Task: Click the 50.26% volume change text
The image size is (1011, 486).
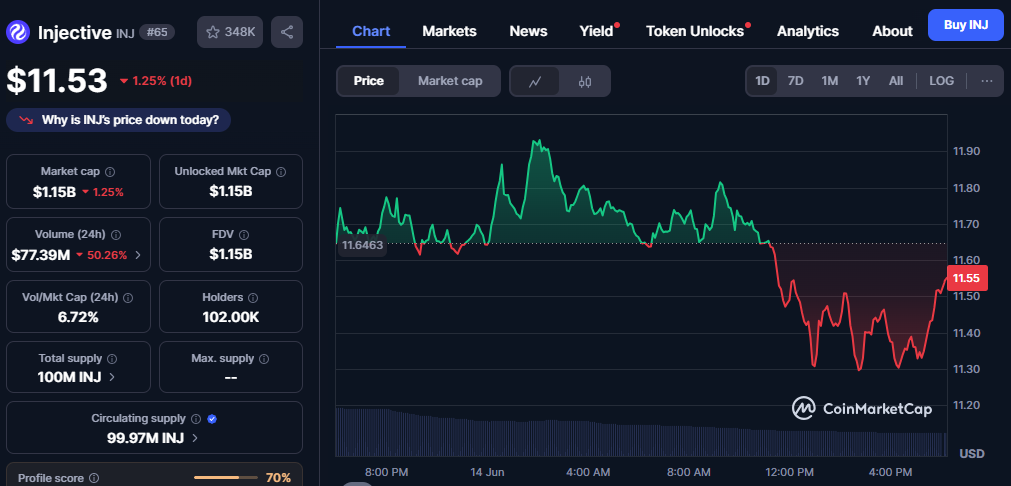Action: (x=107, y=255)
